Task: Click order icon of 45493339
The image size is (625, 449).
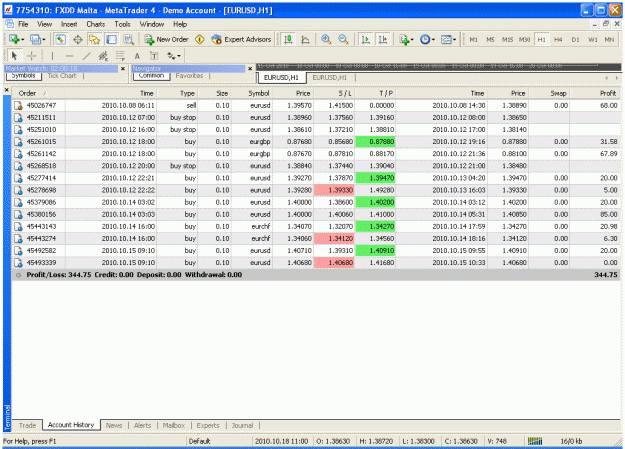Action: point(18,263)
